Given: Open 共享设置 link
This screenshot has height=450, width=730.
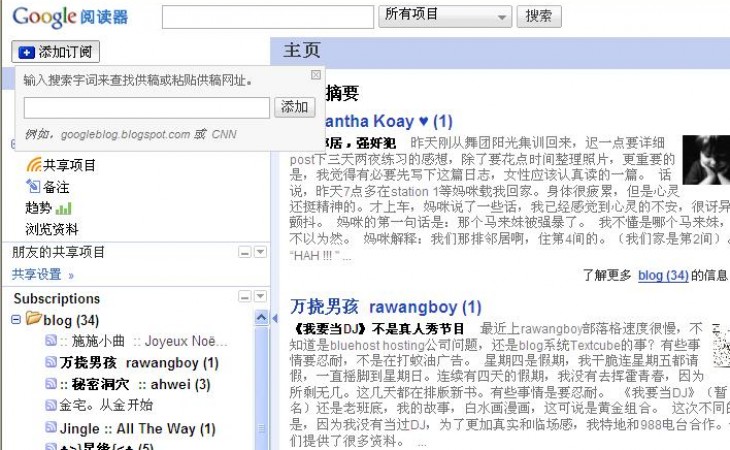Looking at the screenshot, I should click(x=42, y=275).
